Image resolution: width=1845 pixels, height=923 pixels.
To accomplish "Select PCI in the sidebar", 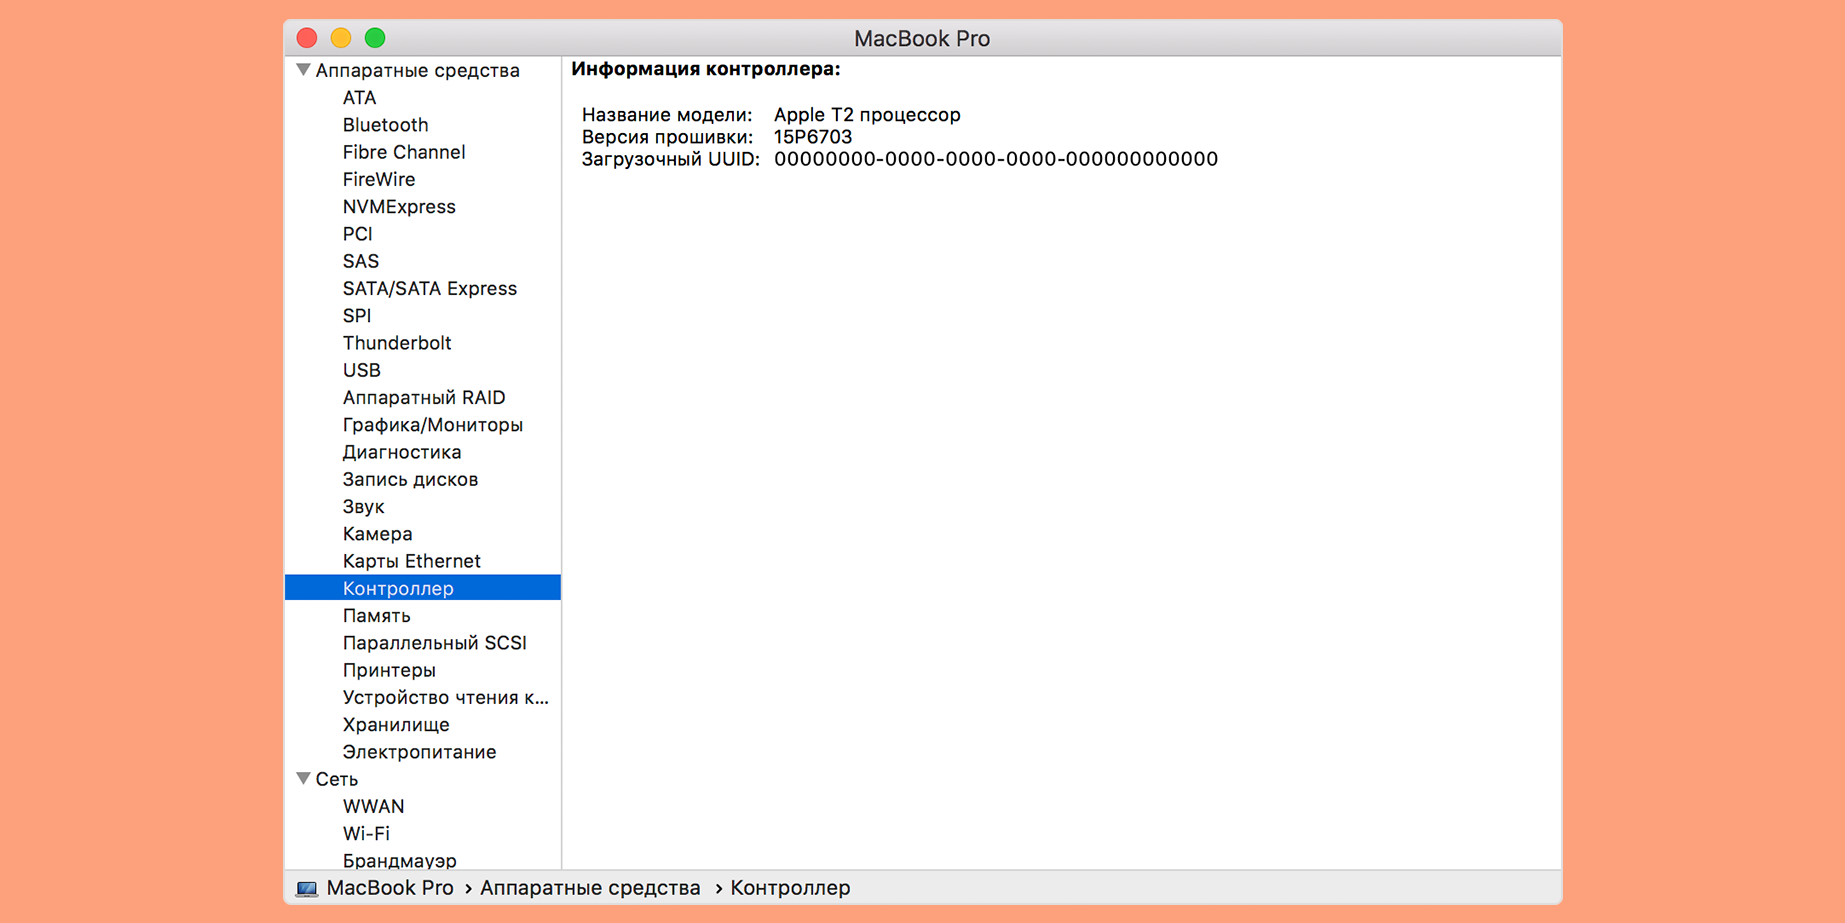I will tap(357, 234).
